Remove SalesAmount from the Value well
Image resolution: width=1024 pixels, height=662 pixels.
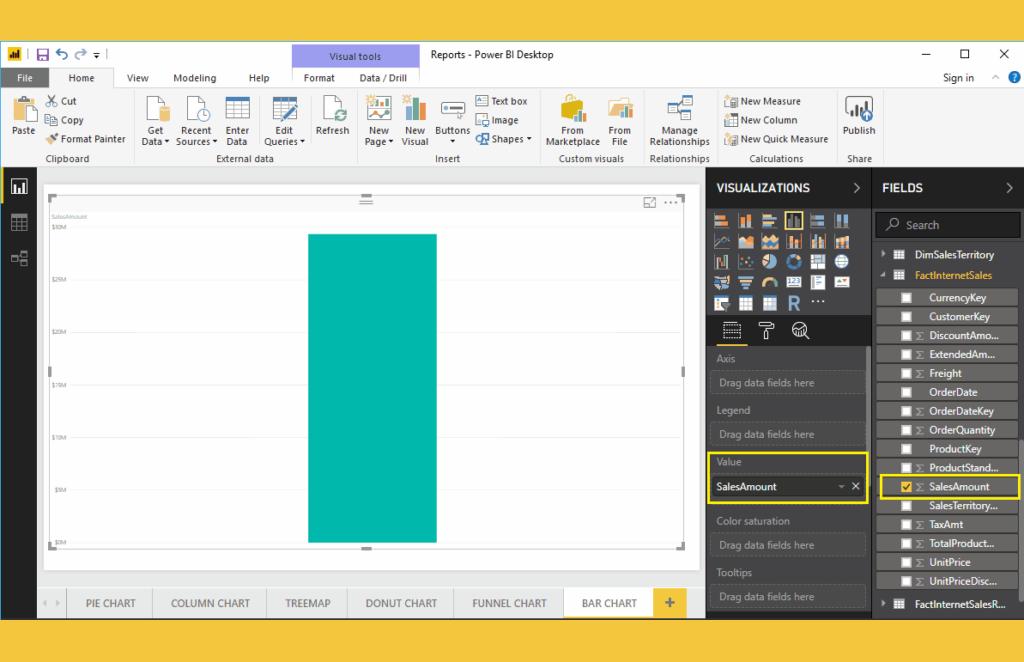tap(856, 486)
